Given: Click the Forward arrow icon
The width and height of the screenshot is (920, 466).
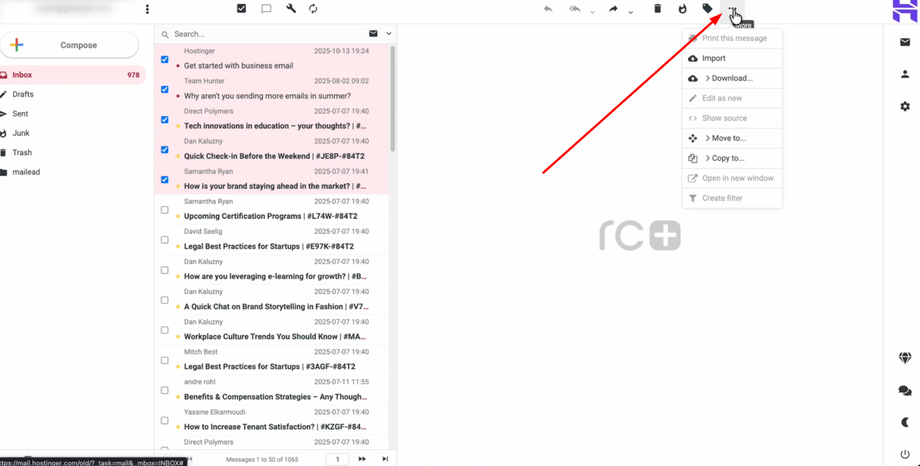Looking at the screenshot, I should 613,9.
